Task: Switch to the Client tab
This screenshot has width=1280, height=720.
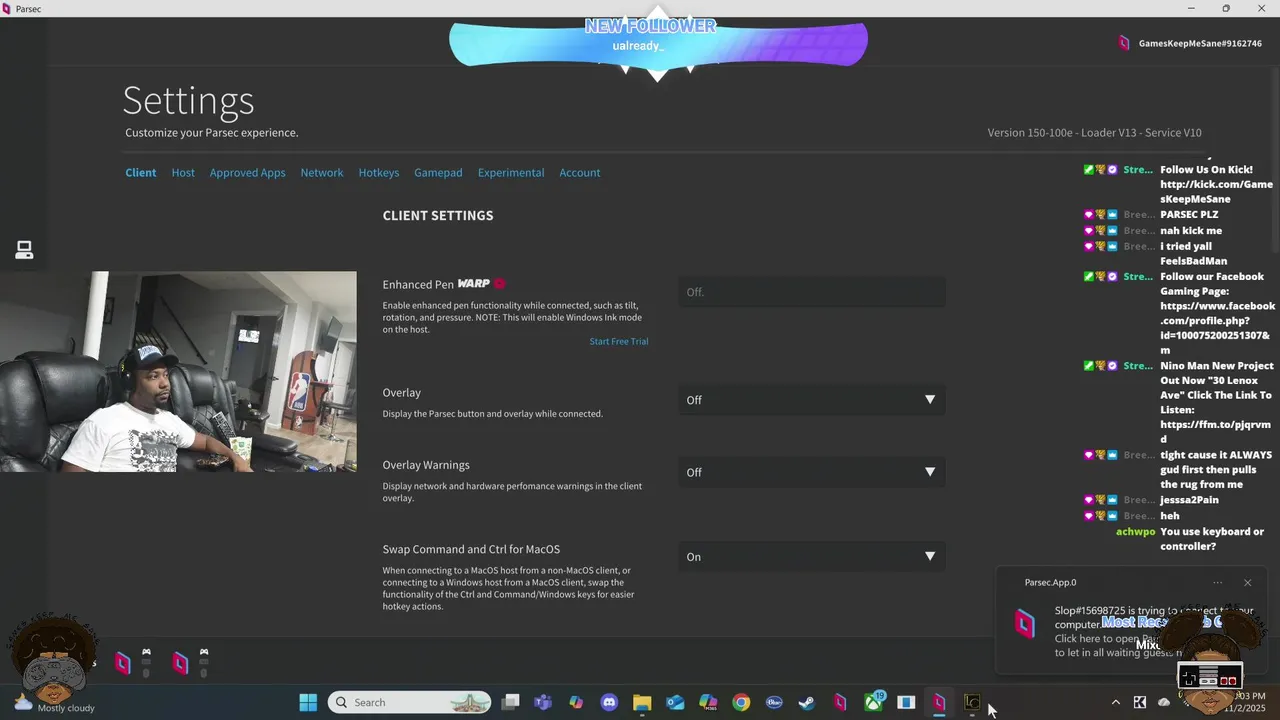Action: click(x=141, y=173)
